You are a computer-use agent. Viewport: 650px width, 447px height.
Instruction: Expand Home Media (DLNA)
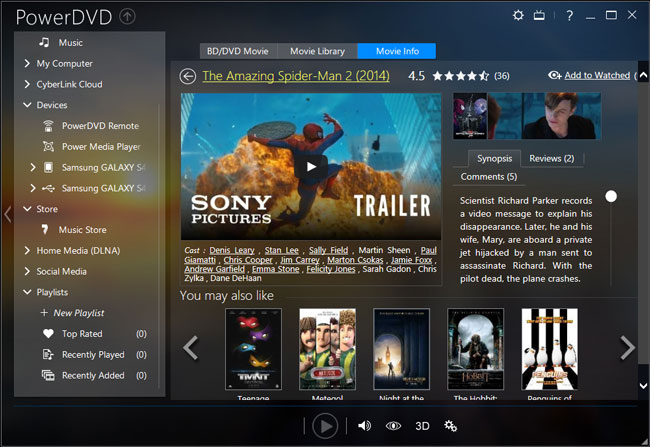(27, 250)
